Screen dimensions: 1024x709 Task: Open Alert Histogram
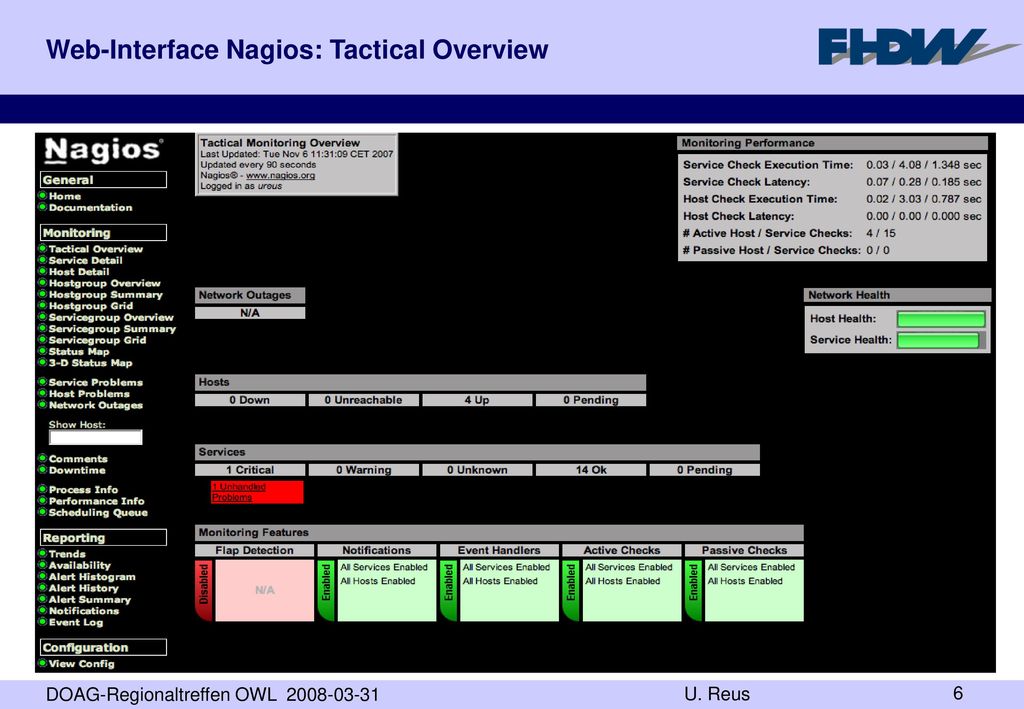pos(92,576)
